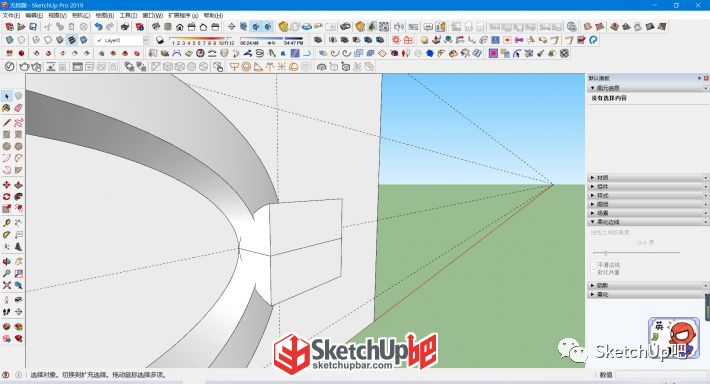Toggle the 平滑法线 checkbox
The width and height of the screenshot is (710, 384).
pyautogui.click(x=595, y=265)
